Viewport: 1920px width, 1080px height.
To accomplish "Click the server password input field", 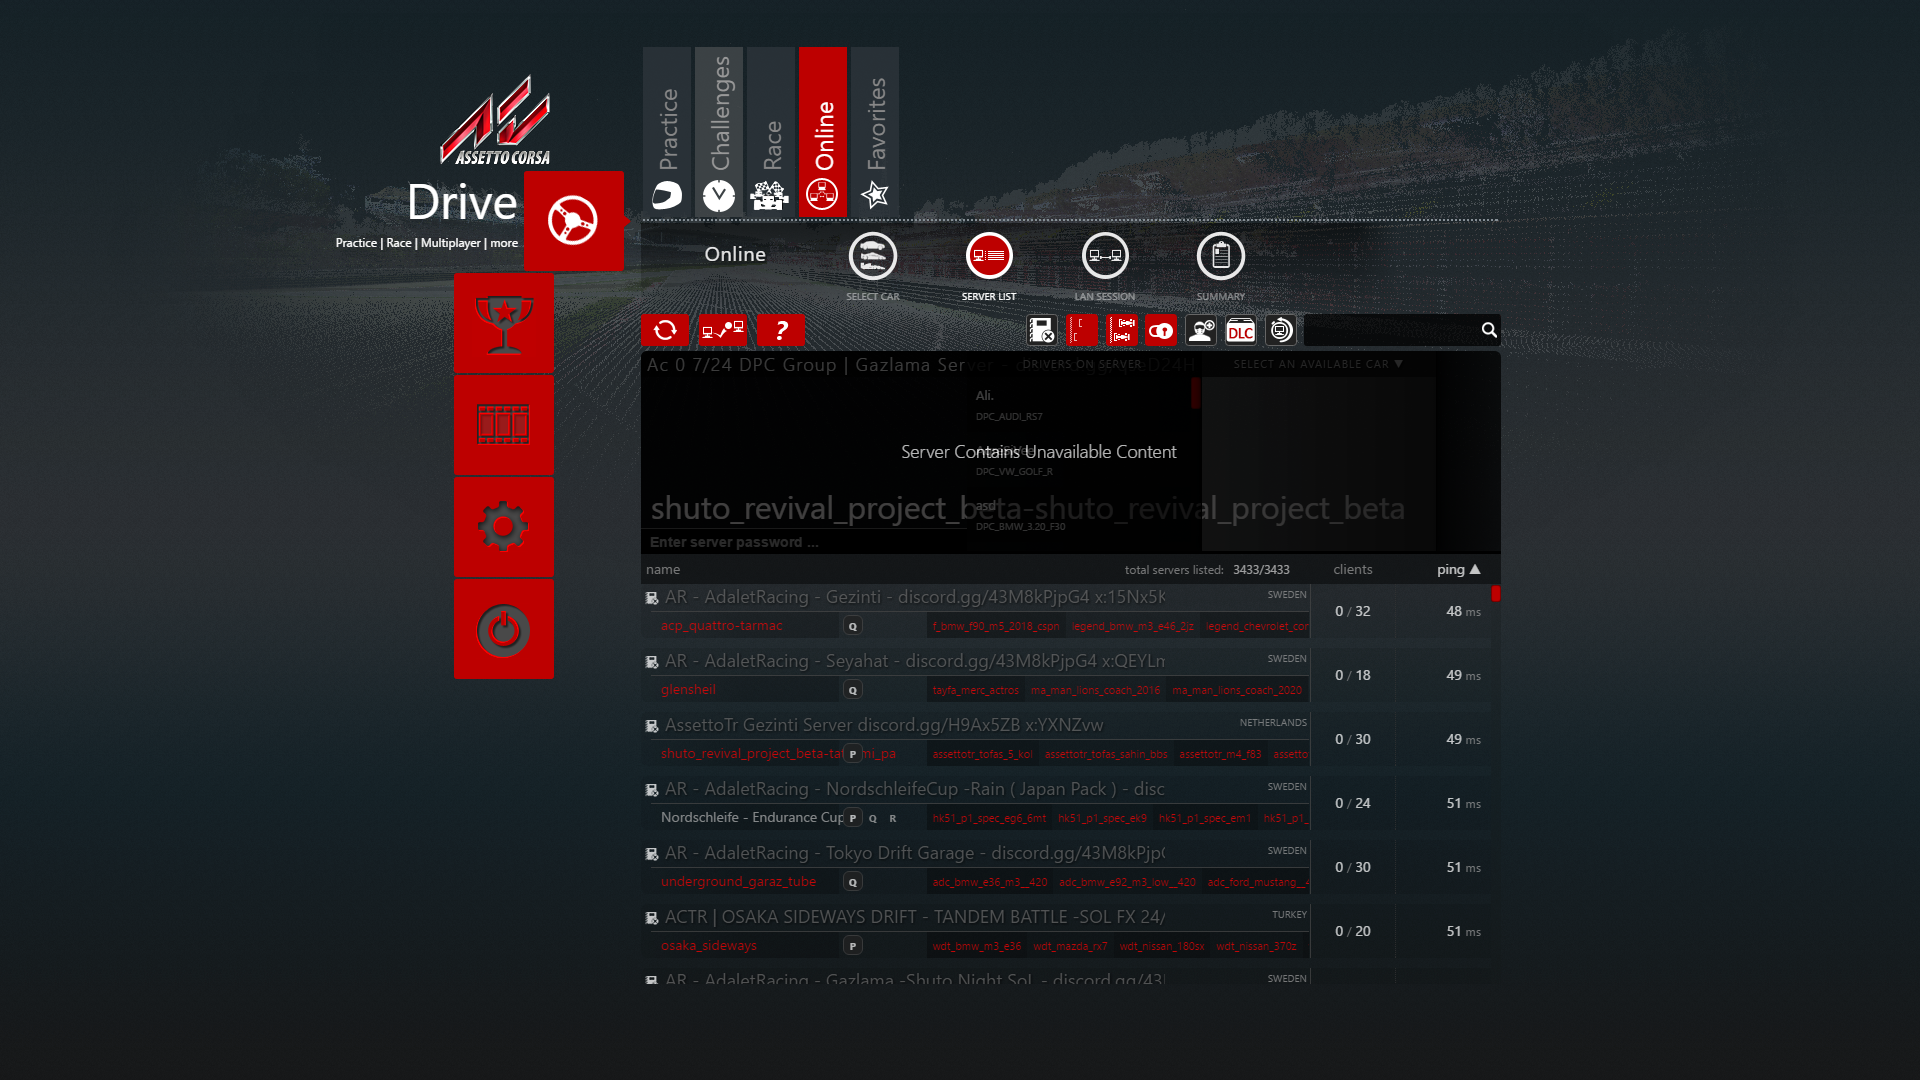I will [x=900, y=542].
